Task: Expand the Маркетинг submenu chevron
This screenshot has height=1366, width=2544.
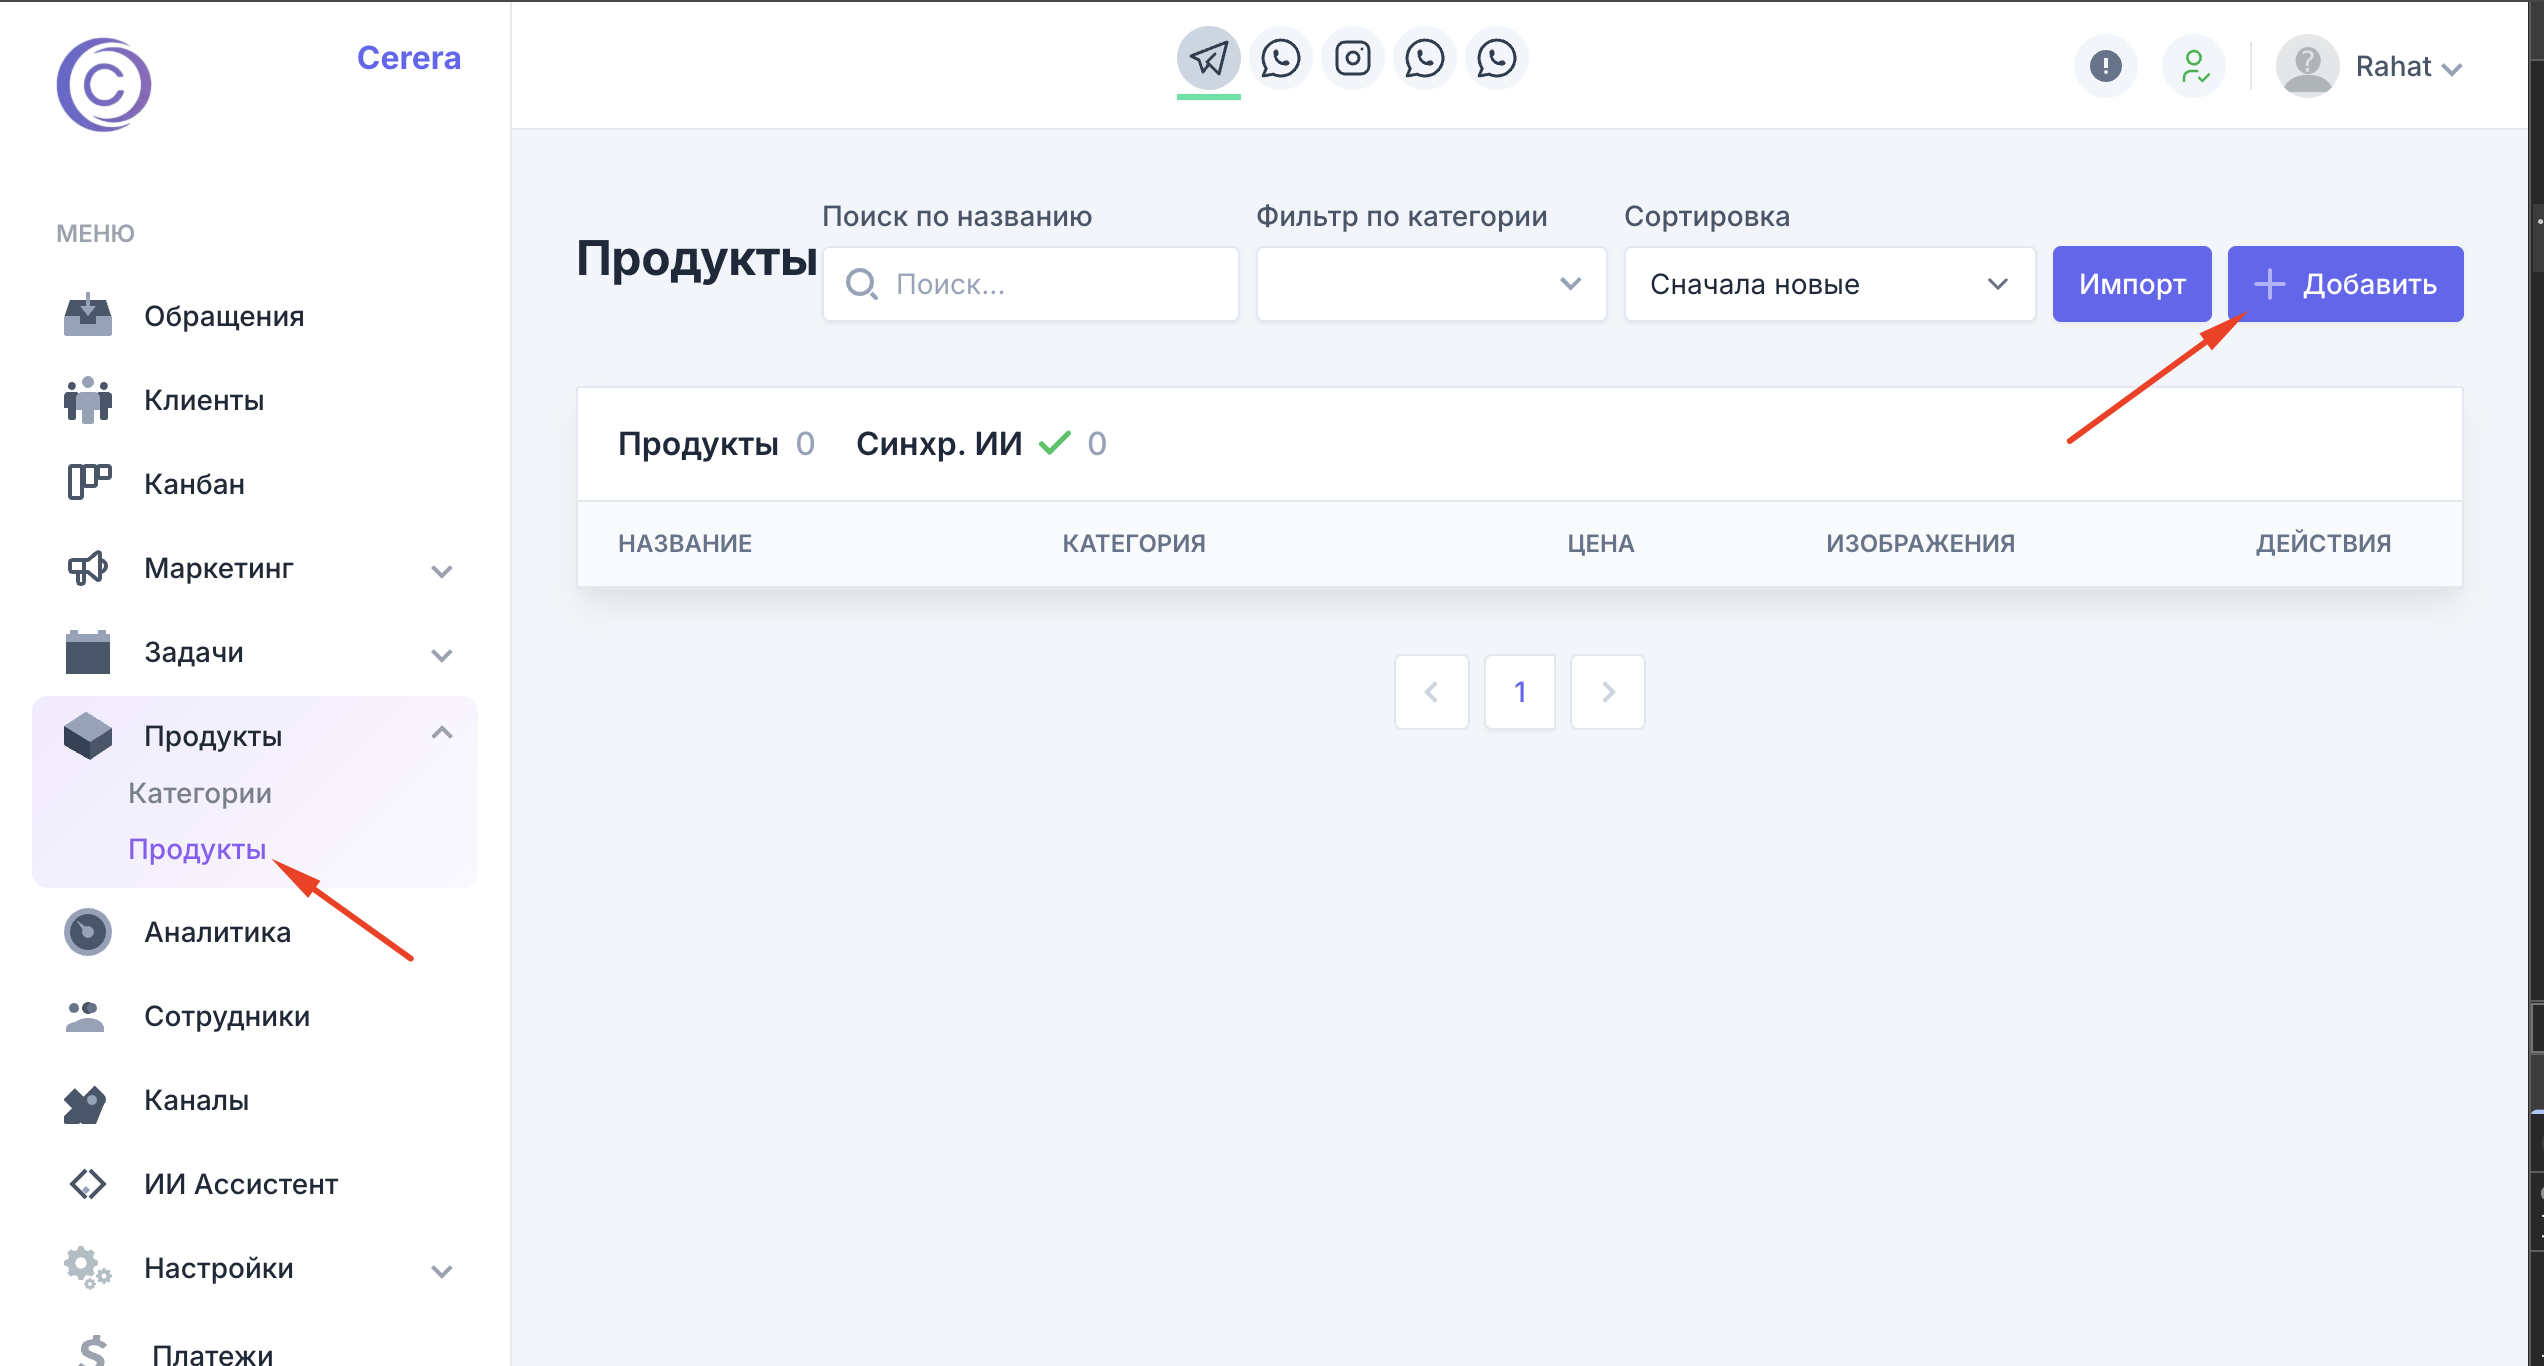Action: point(442,571)
